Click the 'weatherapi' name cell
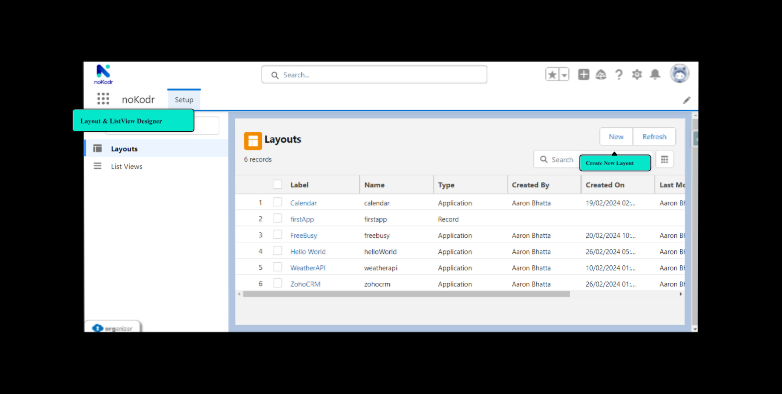Image resolution: width=782 pixels, height=394 pixels. coord(381,268)
